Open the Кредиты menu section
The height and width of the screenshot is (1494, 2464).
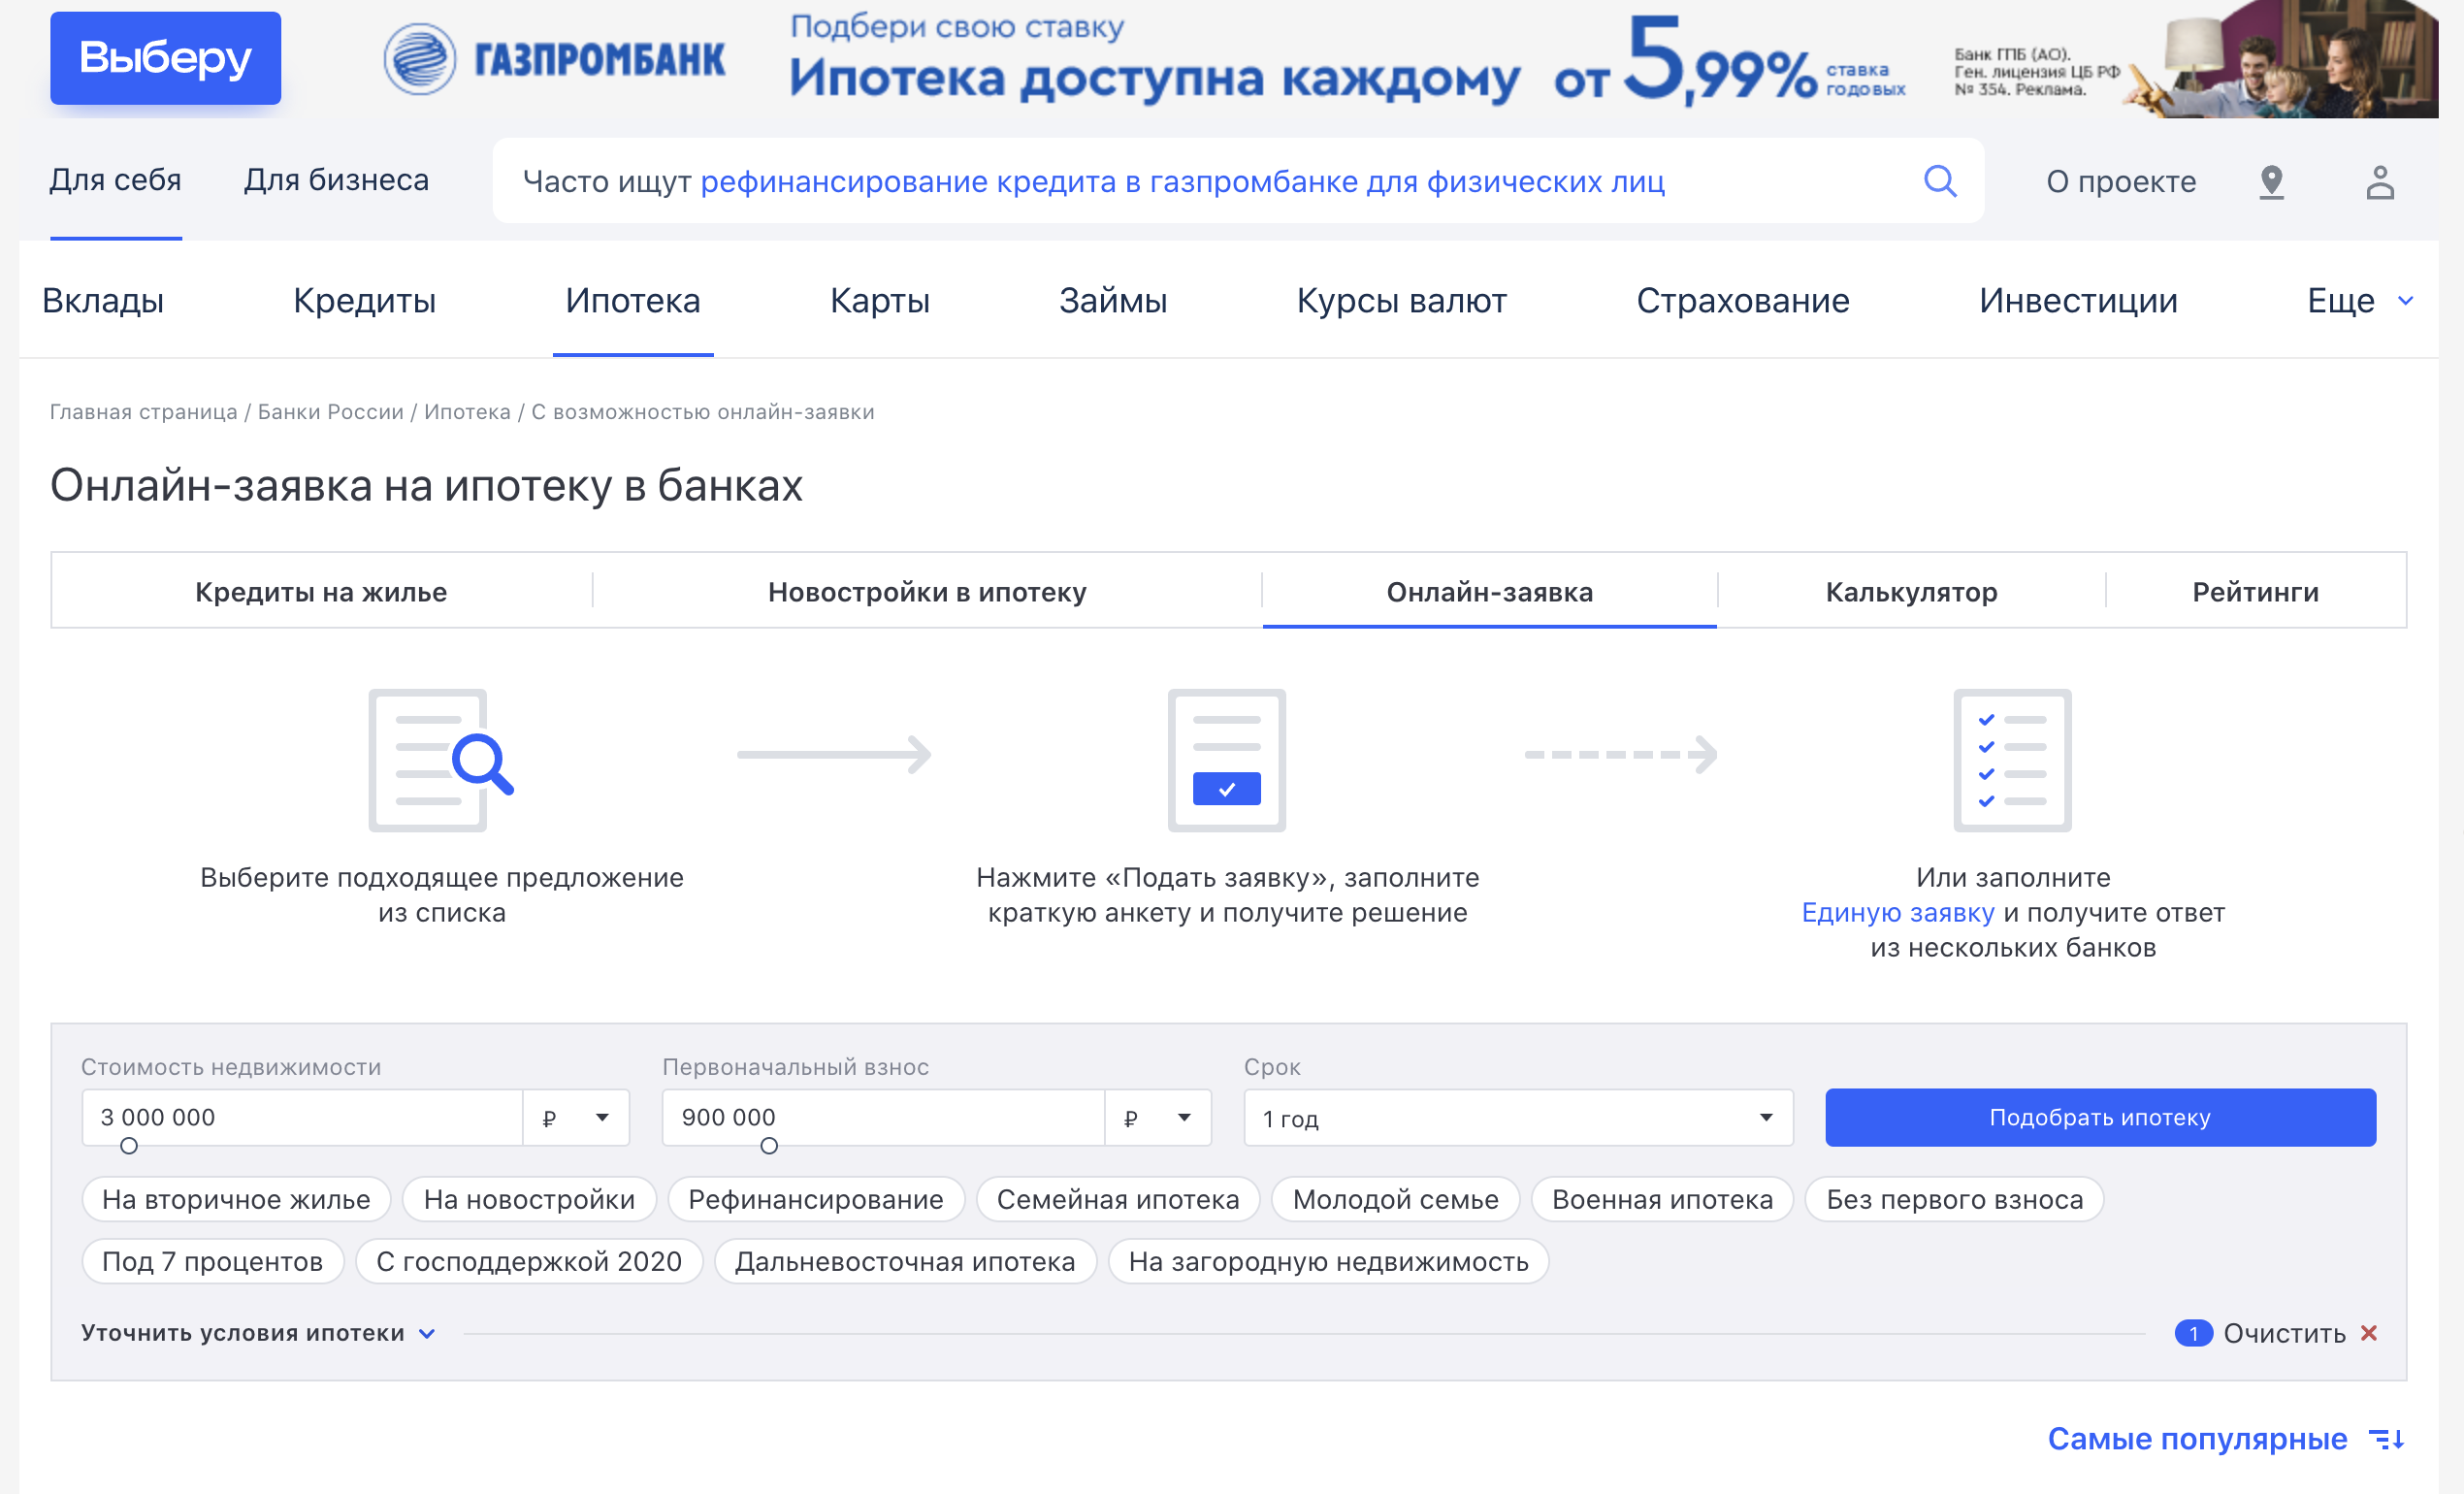coord(364,300)
